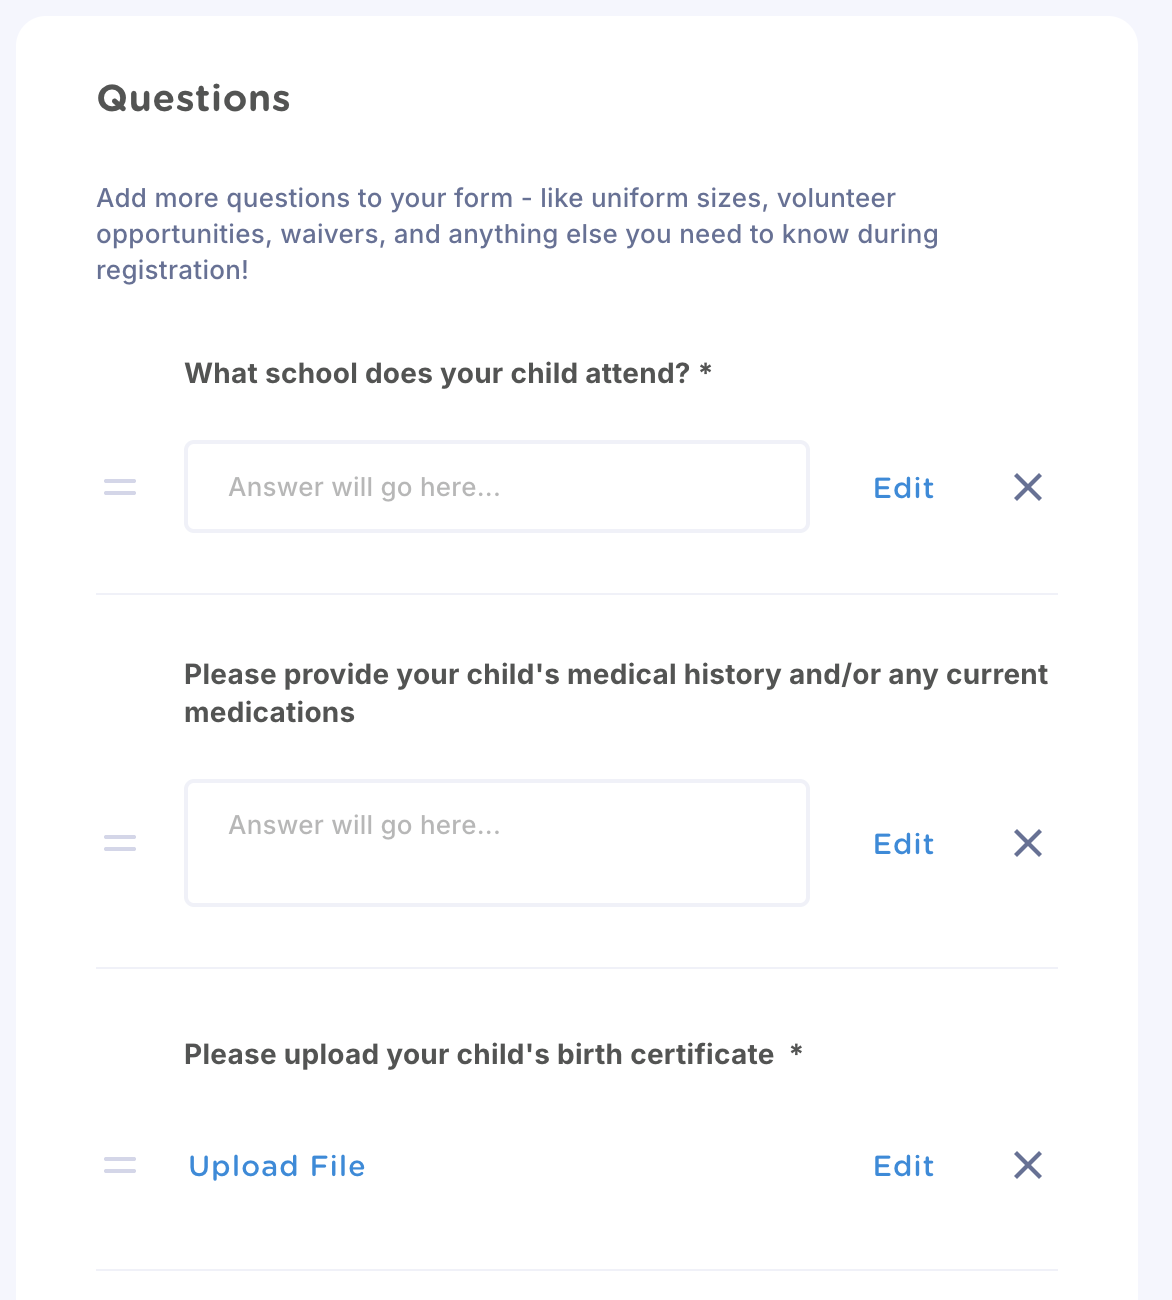Click the Upload File link
The width and height of the screenshot is (1172, 1300).
click(x=277, y=1166)
